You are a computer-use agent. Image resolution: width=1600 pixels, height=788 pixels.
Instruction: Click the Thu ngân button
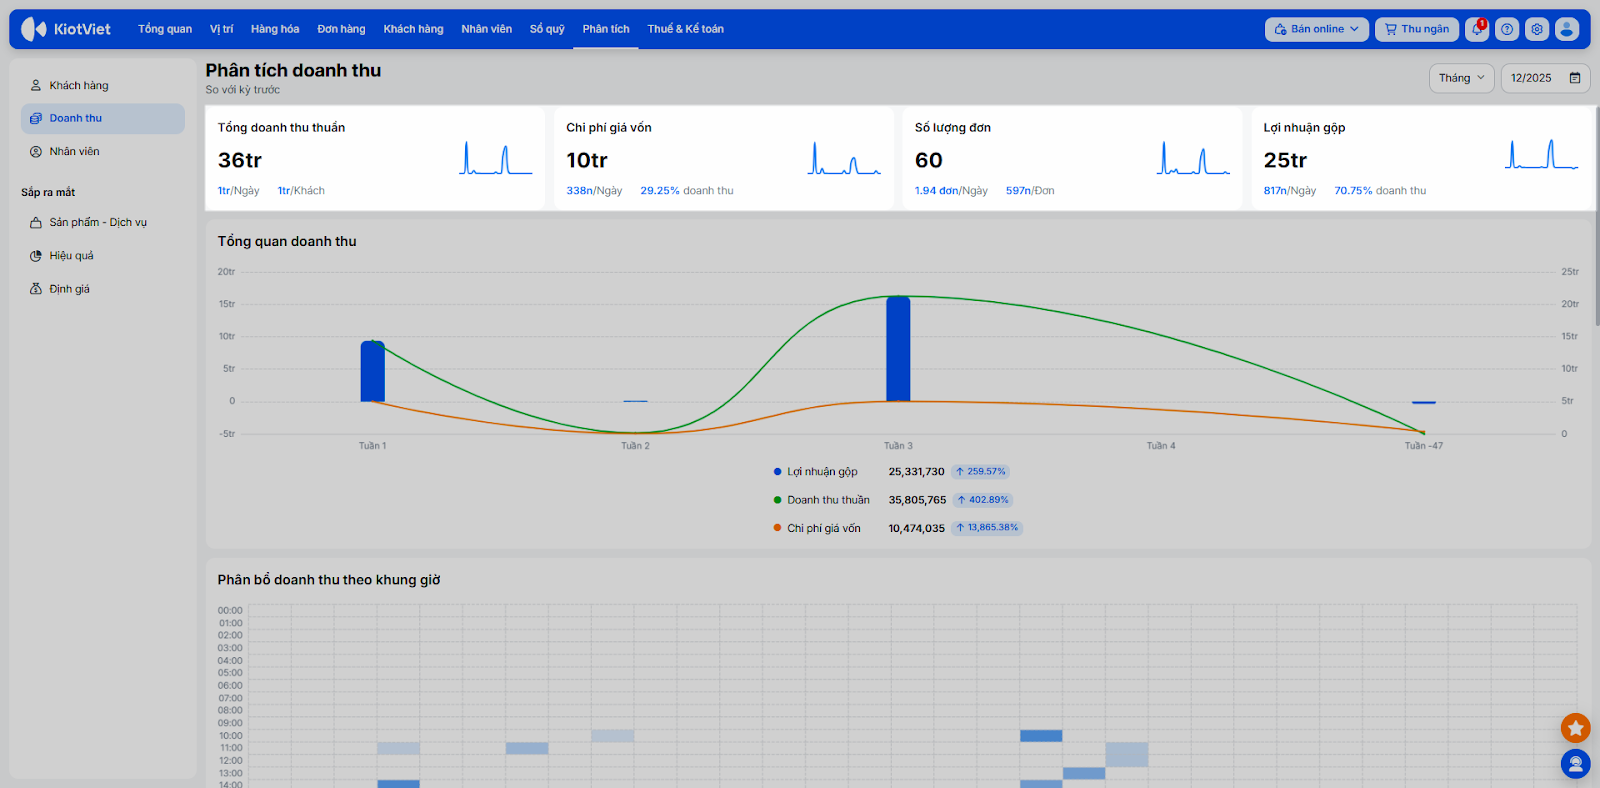coord(1416,29)
